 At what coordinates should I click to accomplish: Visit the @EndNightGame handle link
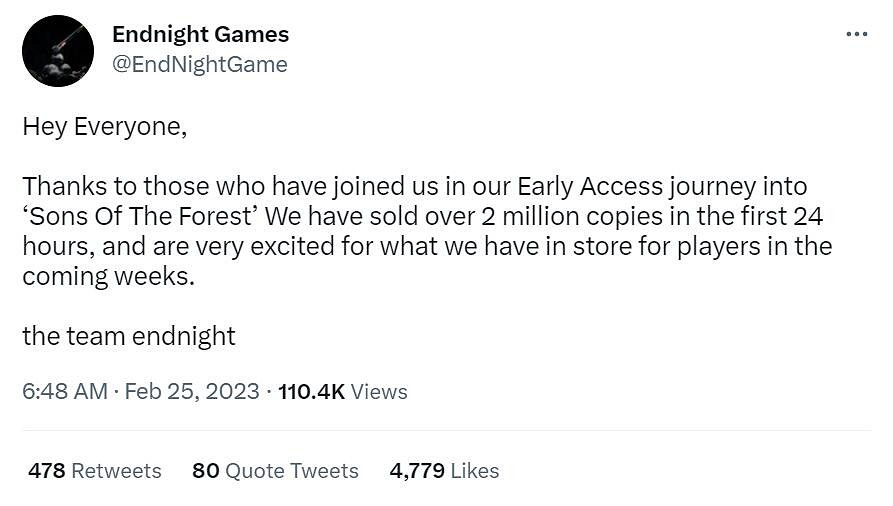(x=200, y=65)
